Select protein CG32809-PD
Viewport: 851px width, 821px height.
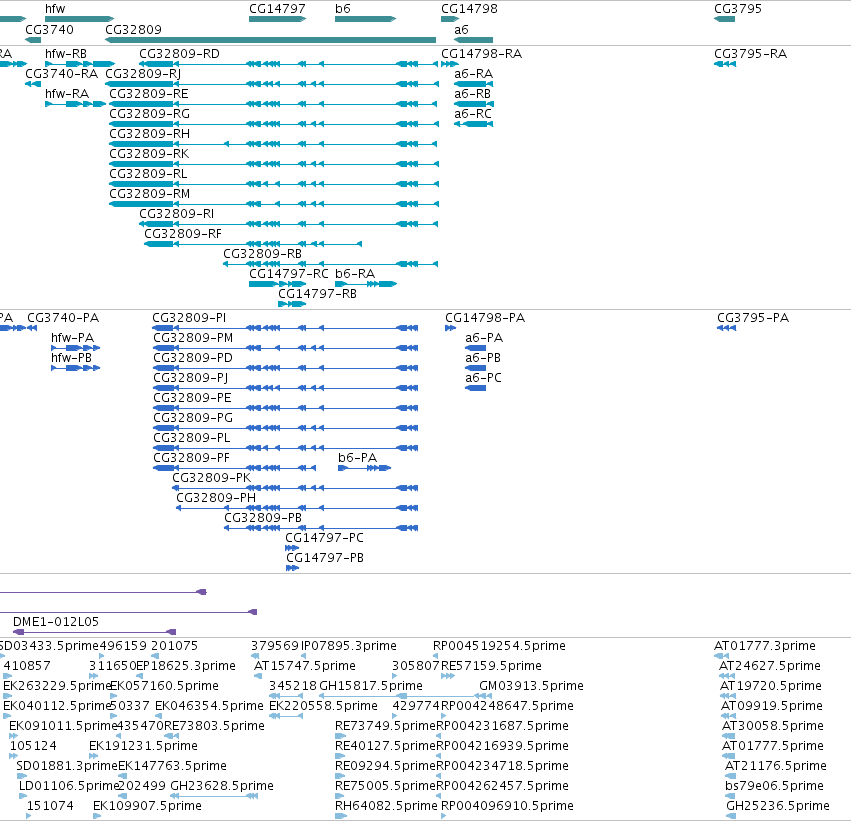pos(285,368)
